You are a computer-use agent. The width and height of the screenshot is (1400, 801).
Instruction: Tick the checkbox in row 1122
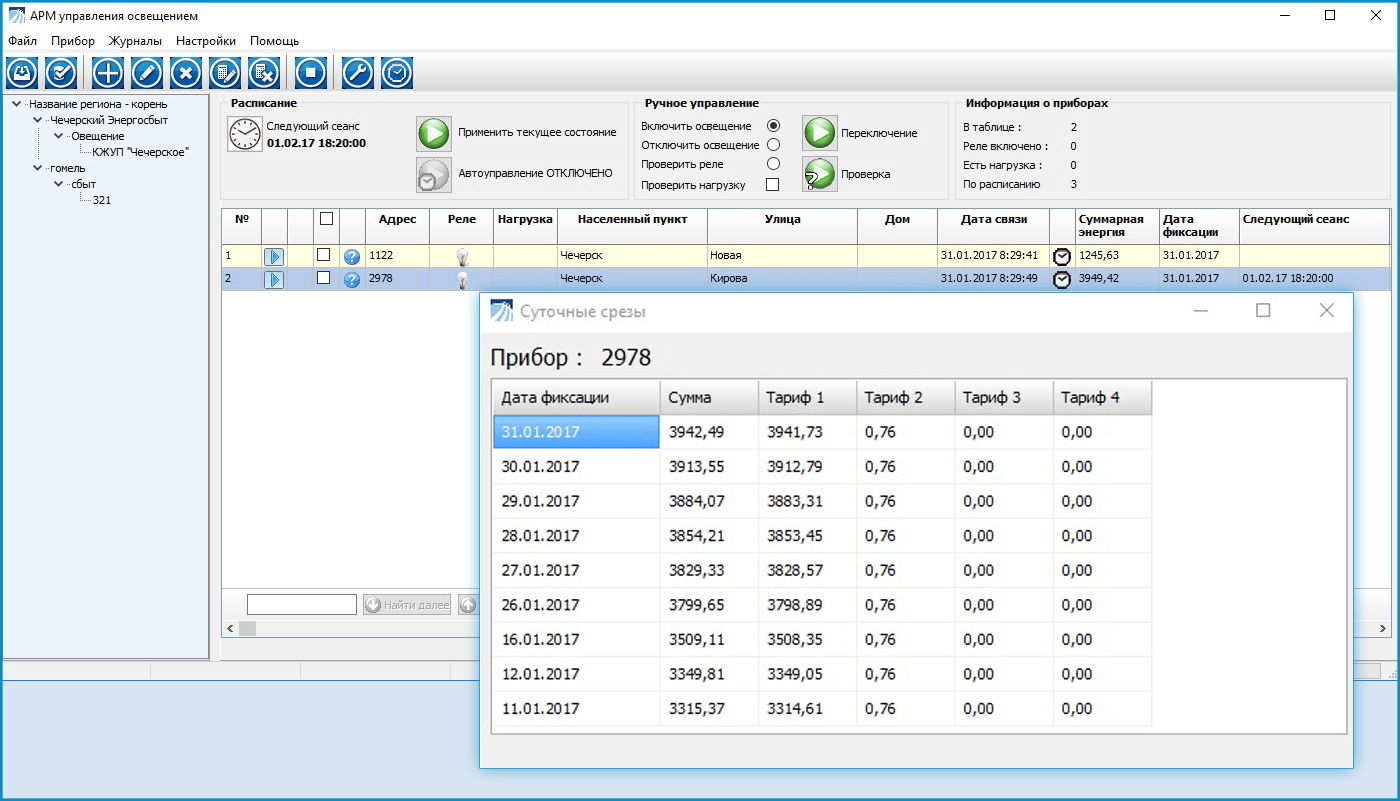tap(323, 255)
